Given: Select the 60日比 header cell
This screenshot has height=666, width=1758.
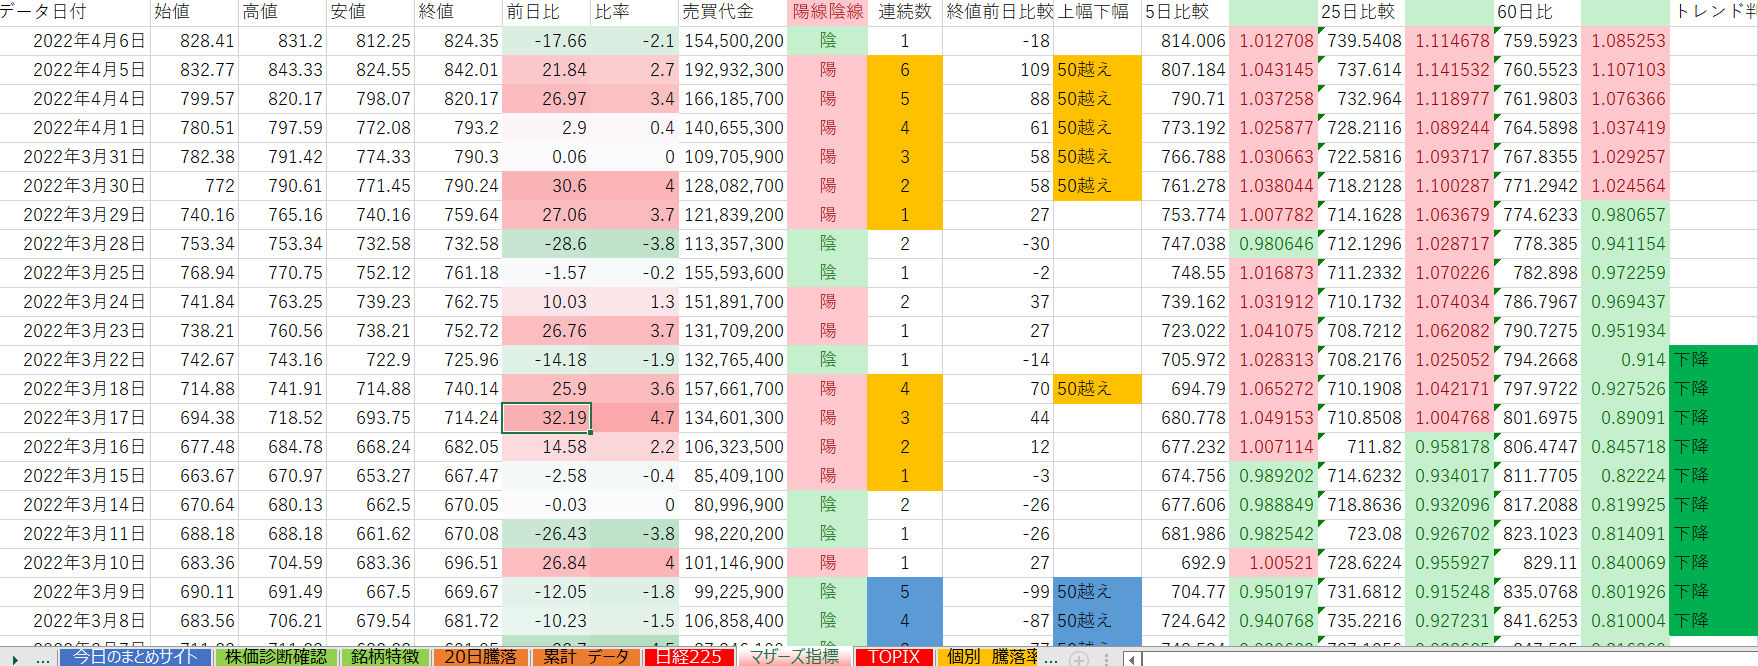Looking at the screenshot, I should [1537, 12].
